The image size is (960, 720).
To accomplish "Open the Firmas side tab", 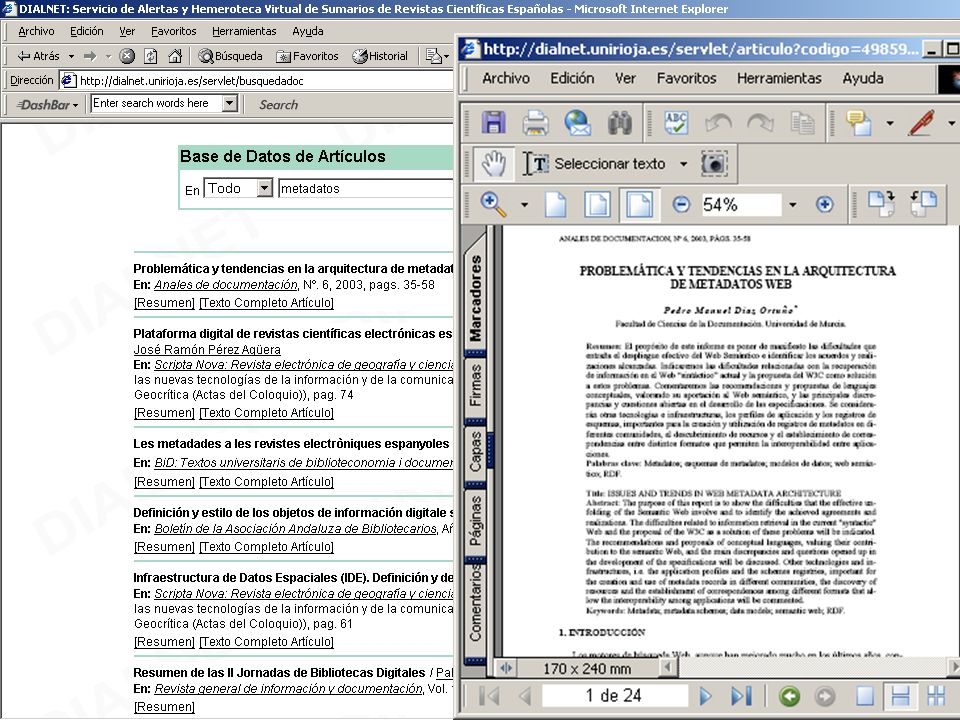I will [475, 386].
